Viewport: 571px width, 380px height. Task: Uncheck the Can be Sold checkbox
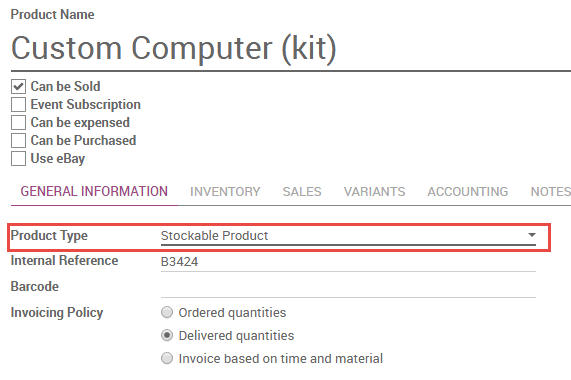(18, 87)
